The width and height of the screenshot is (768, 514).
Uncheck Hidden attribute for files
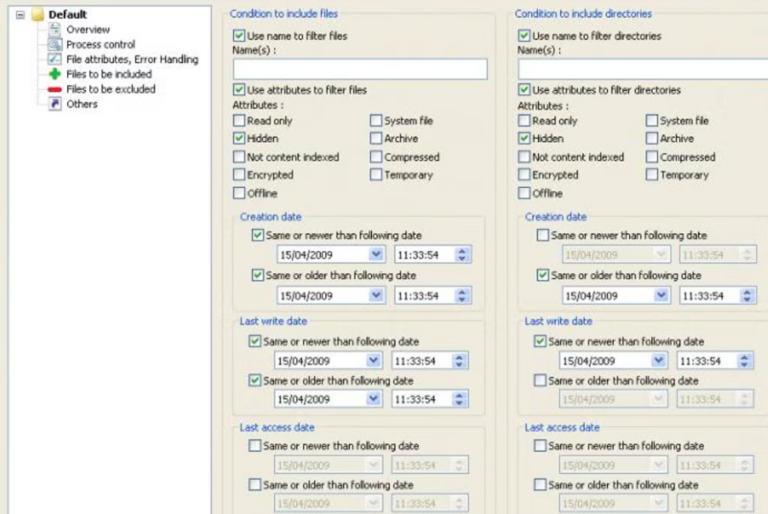pyautogui.click(x=239, y=138)
